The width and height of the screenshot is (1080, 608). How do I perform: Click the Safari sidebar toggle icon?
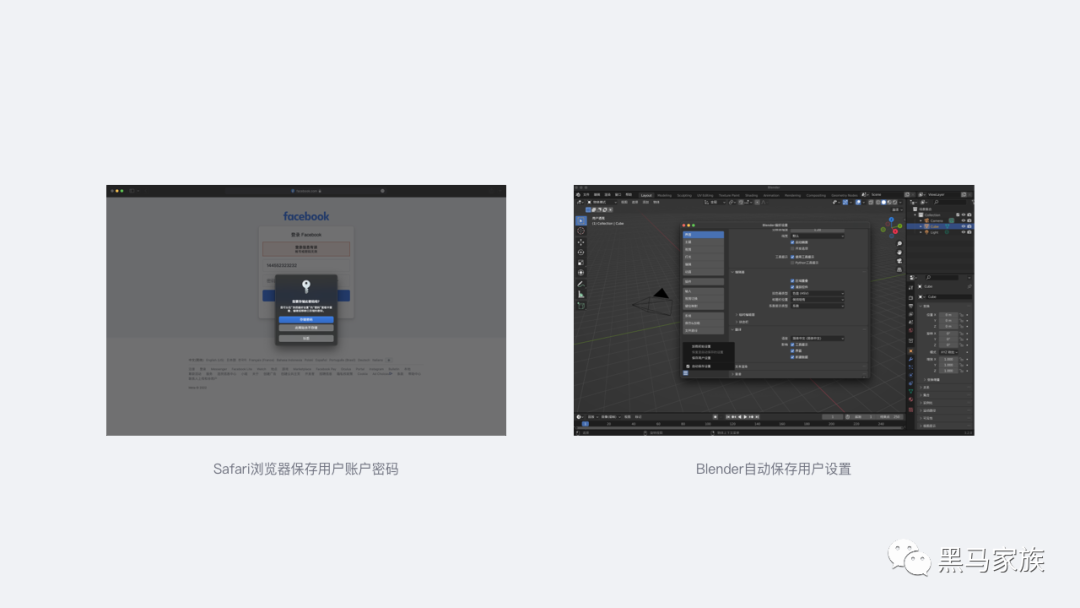click(132, 191)
